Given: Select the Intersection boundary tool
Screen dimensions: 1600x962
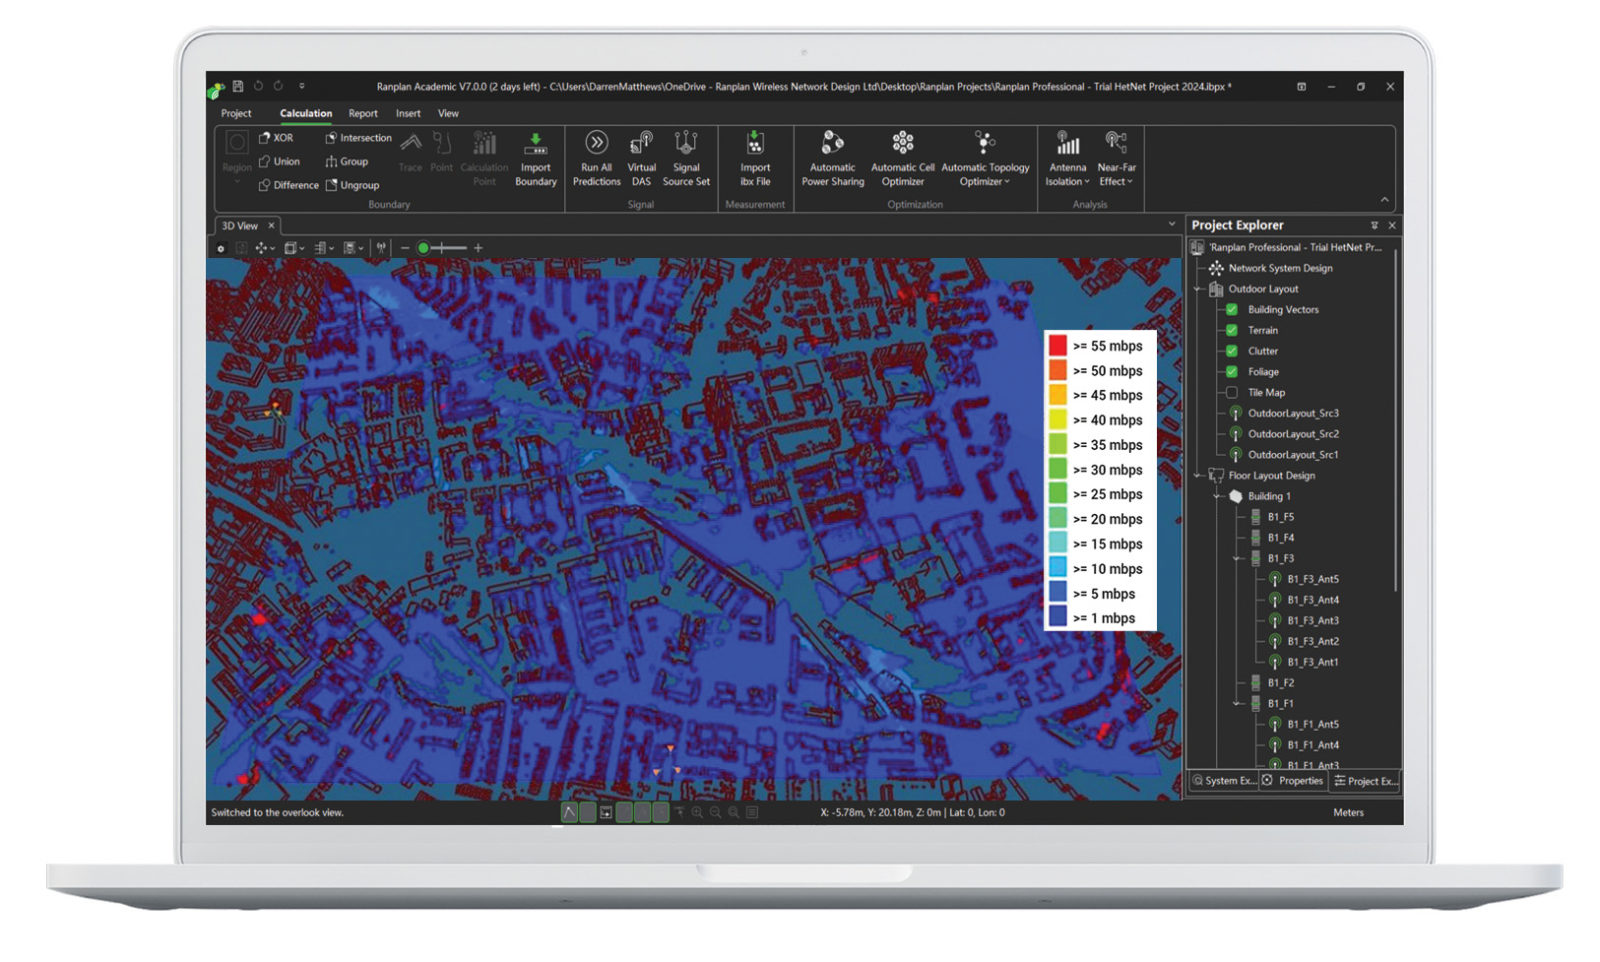Looking at the screenshot, I should coord(358,138).
